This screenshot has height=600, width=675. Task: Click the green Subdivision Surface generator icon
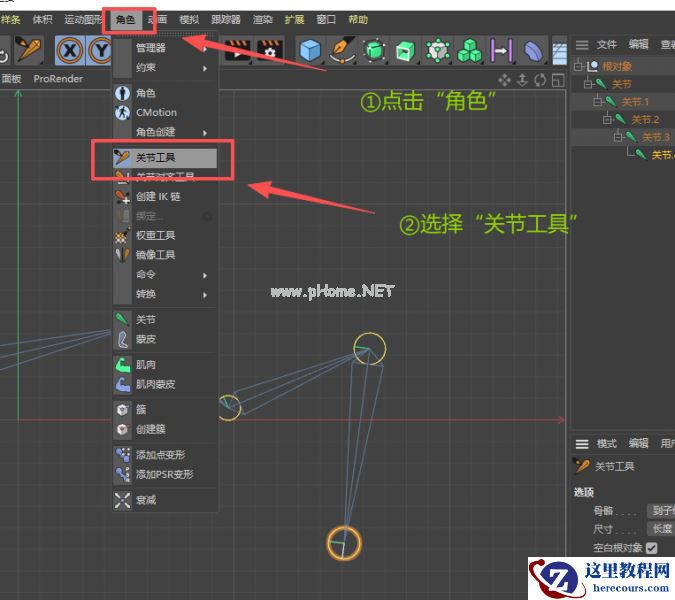pos(374,50)
